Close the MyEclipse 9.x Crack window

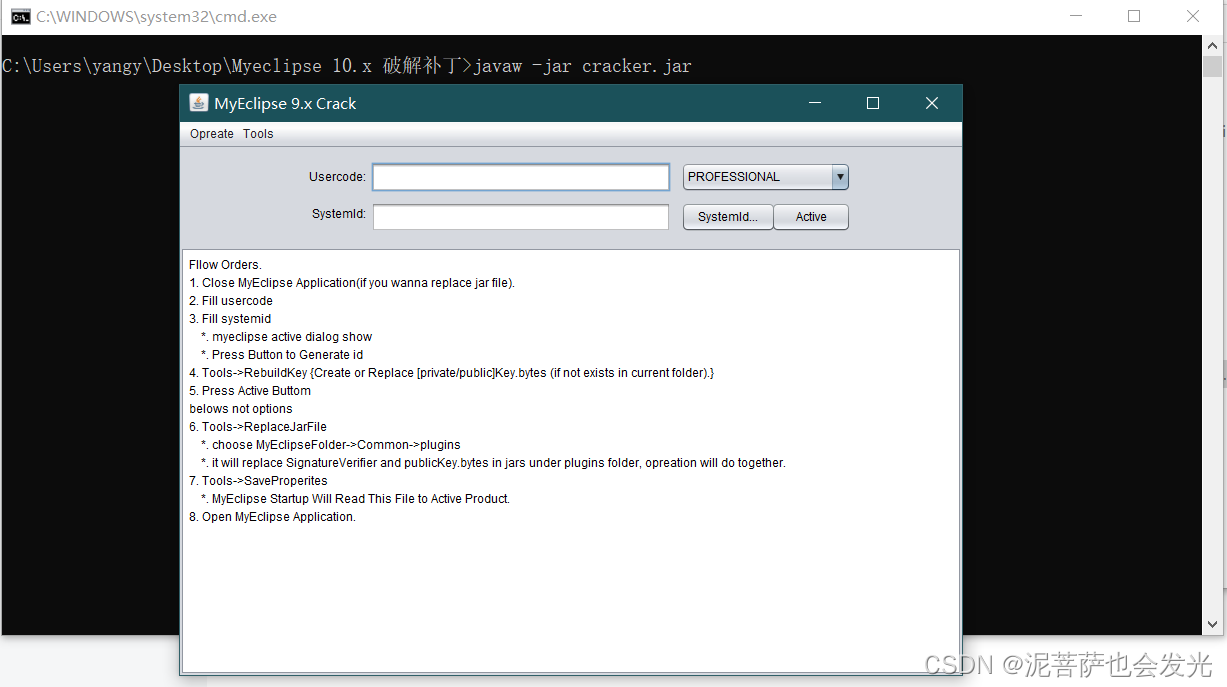[x=932, y=103]
